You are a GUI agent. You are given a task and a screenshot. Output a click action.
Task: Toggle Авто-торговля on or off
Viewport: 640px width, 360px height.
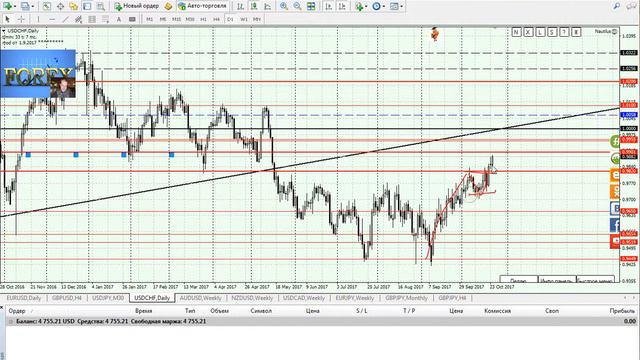pyautogui.click(x=203, y=6)
